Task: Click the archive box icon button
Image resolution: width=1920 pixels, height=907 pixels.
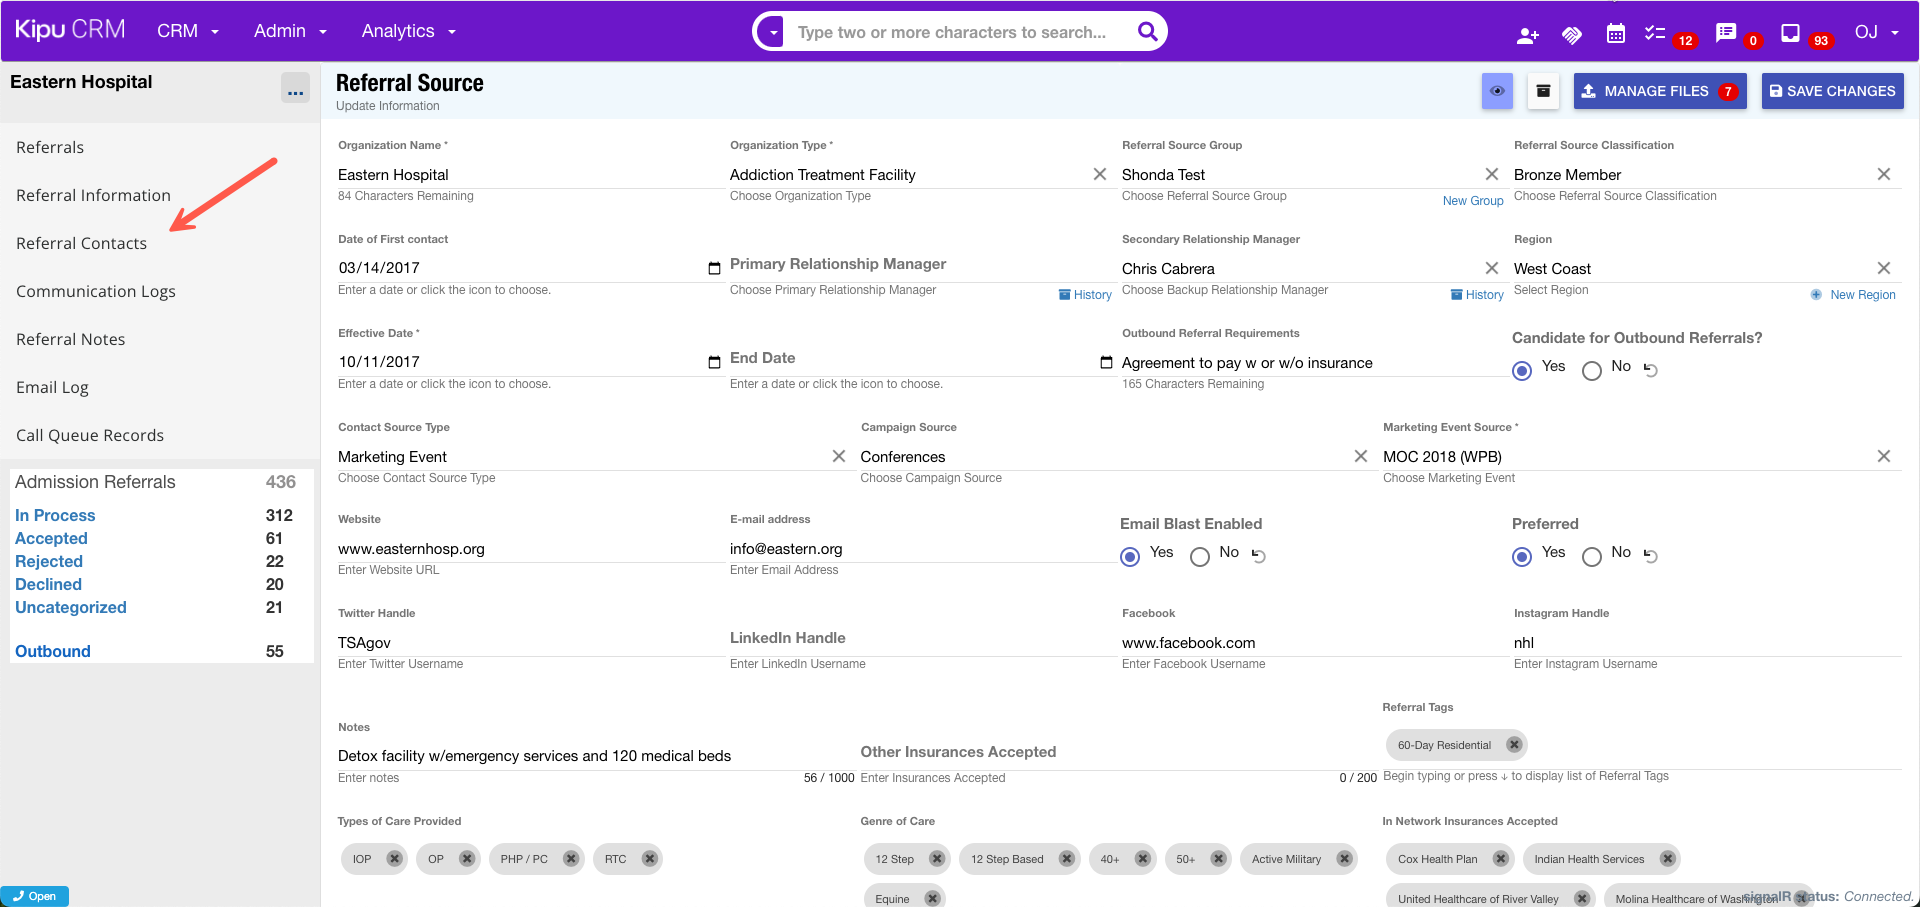Action: tap(1543, 91)
